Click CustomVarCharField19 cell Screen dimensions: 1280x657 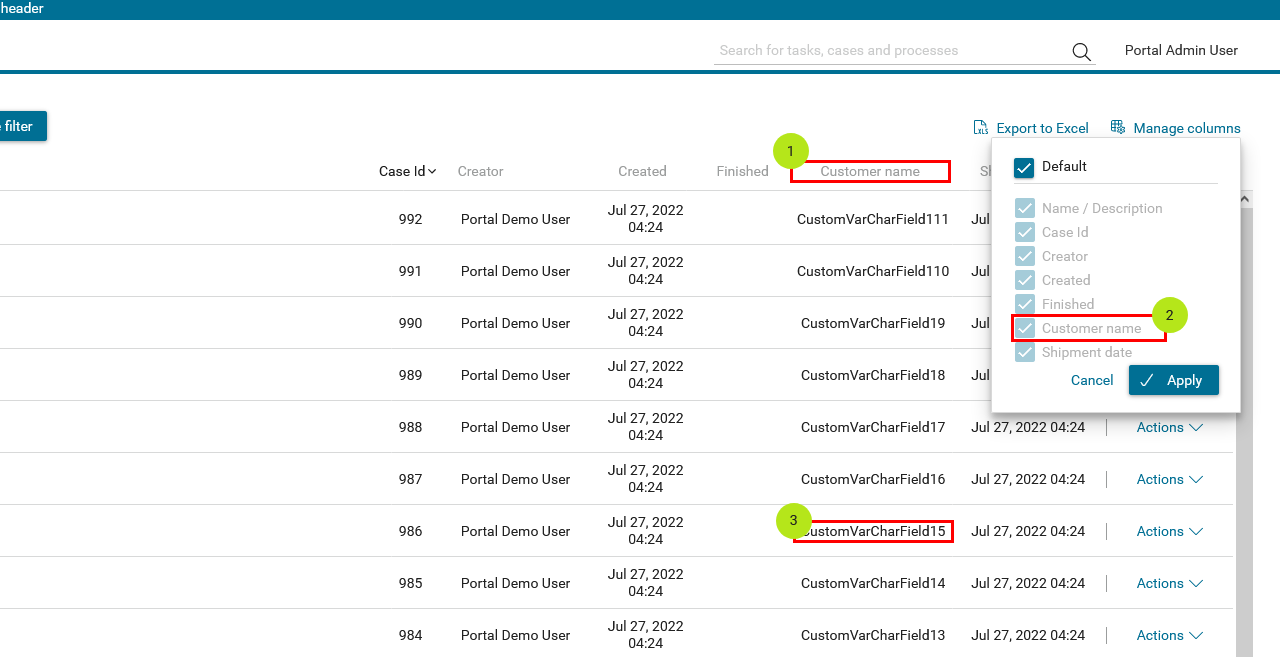pyautogui.click(x=873, y=323)
